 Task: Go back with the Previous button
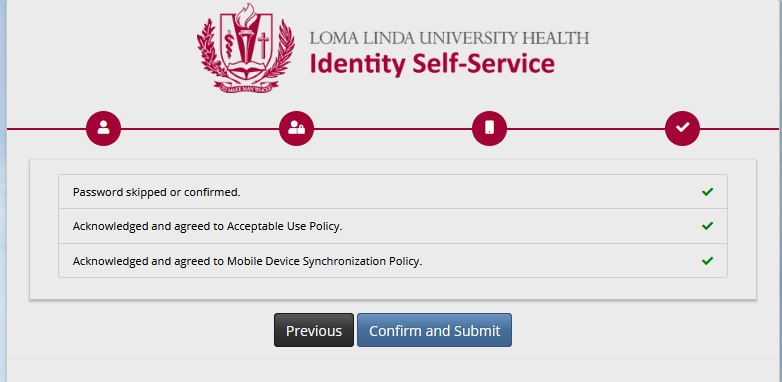[314, 330]
